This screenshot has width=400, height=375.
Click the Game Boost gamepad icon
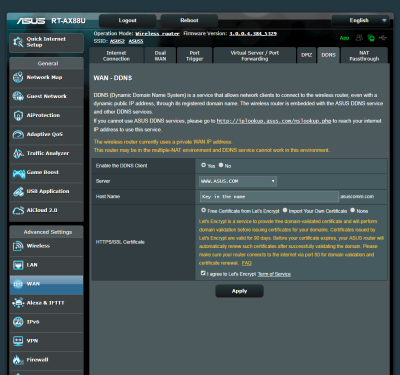pyautogui.click(x=19, y=173)
